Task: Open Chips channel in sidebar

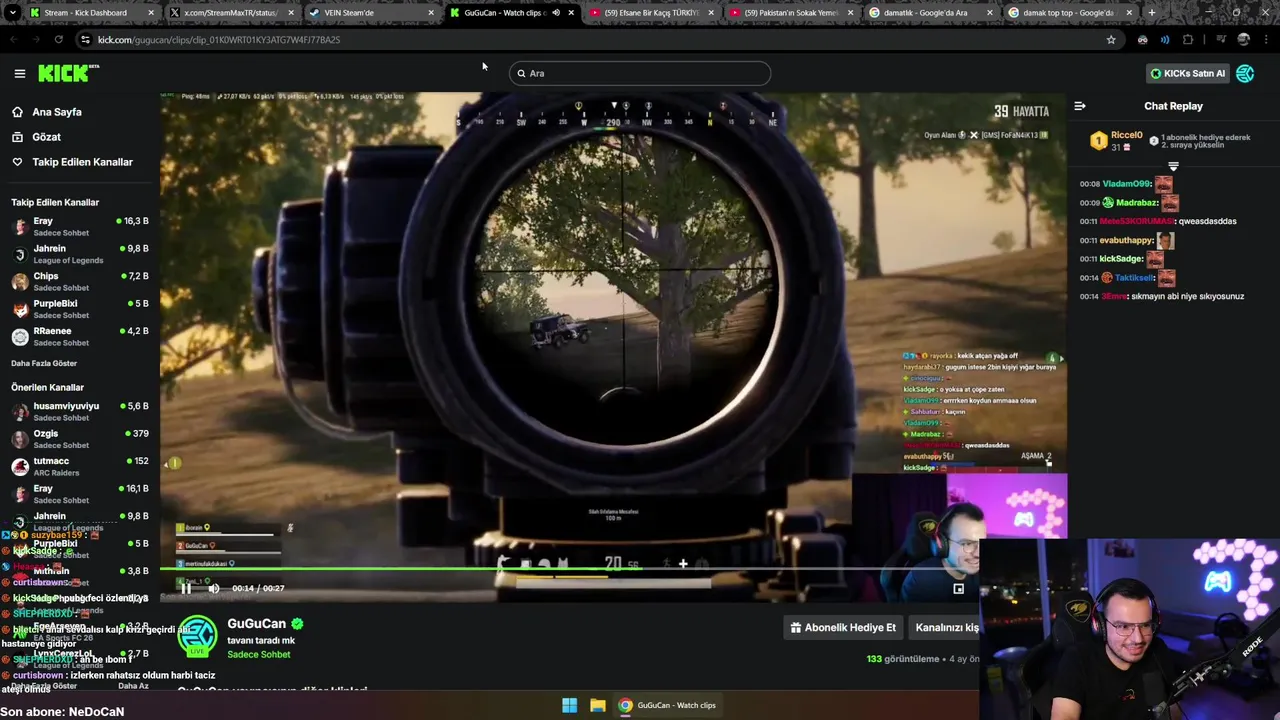Action: (80, 281)
